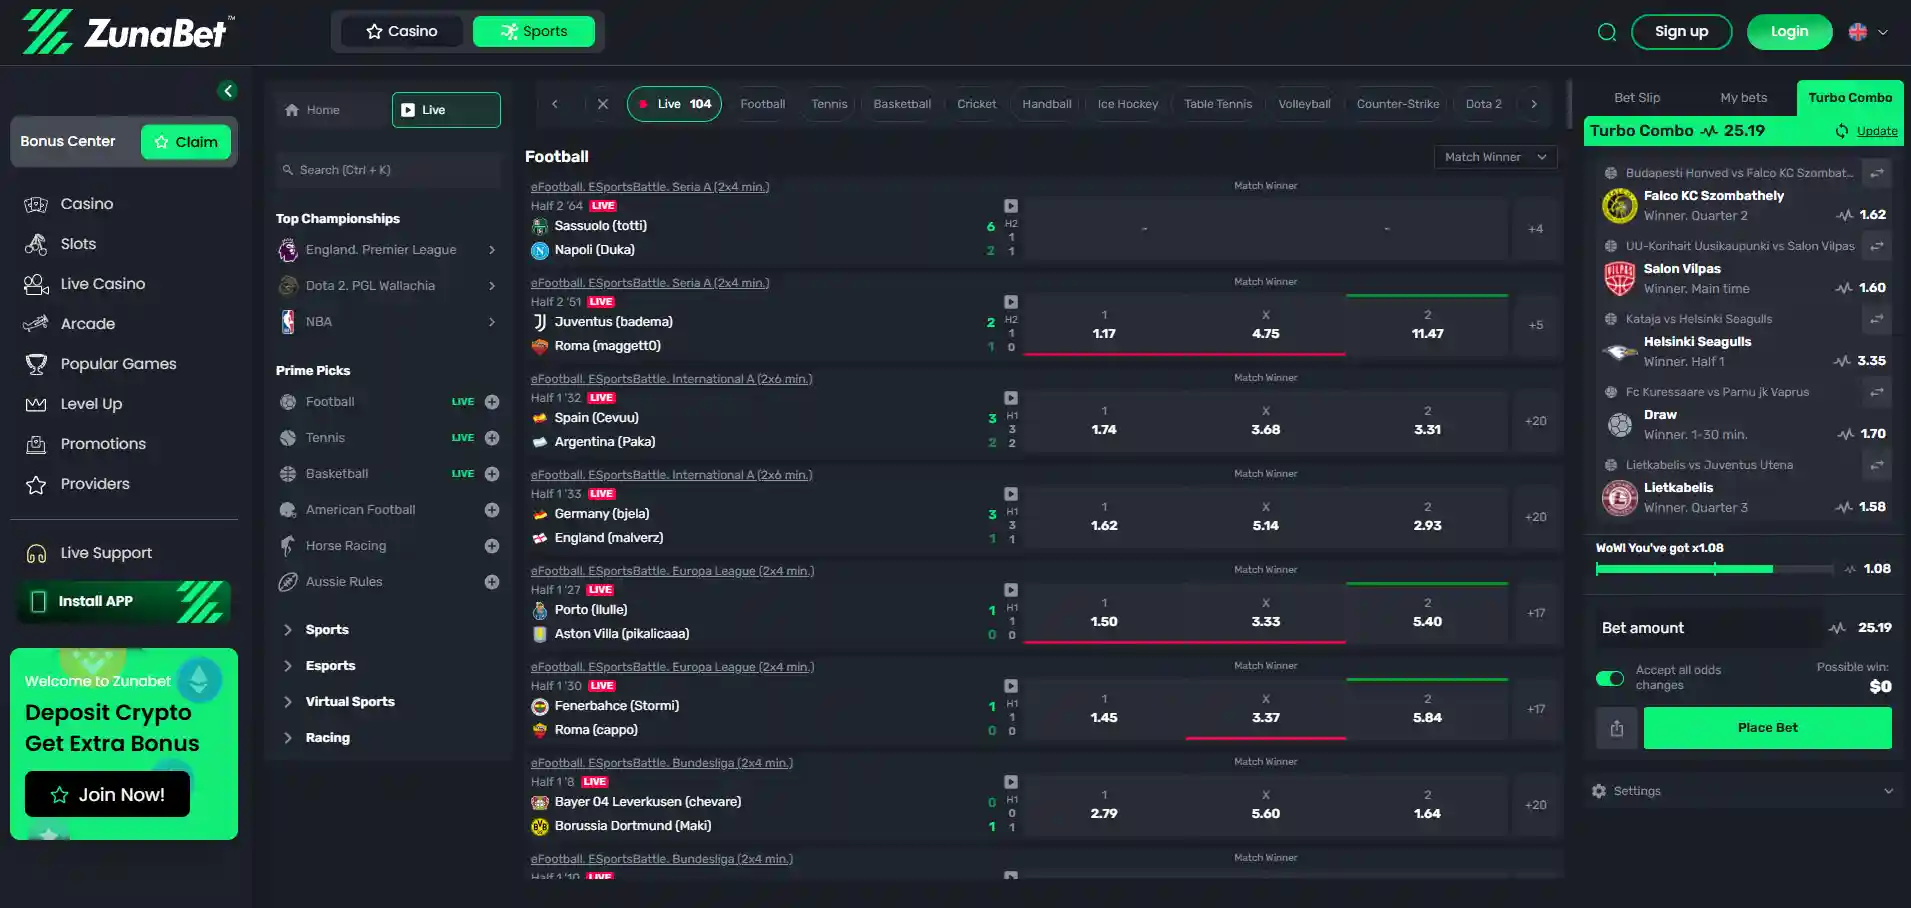Screen dimensions: 1911x908
Task: Add Aussie Rules with plus icon
Action: tap(492, 582)
